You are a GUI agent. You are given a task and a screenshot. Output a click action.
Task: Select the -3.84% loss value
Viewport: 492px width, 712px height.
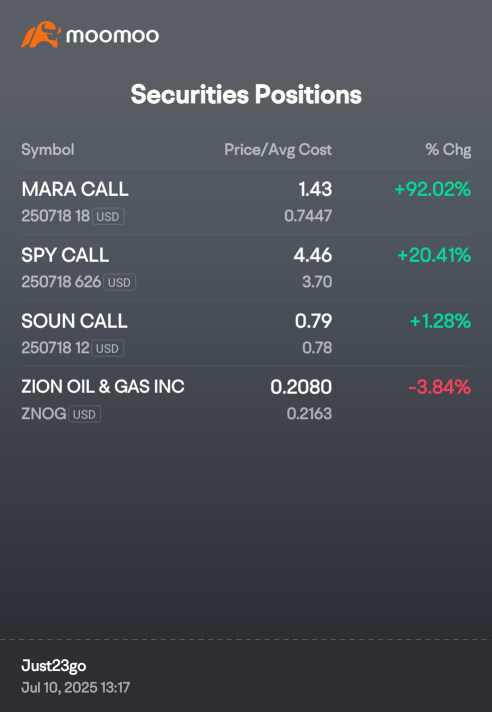point(439,387)
